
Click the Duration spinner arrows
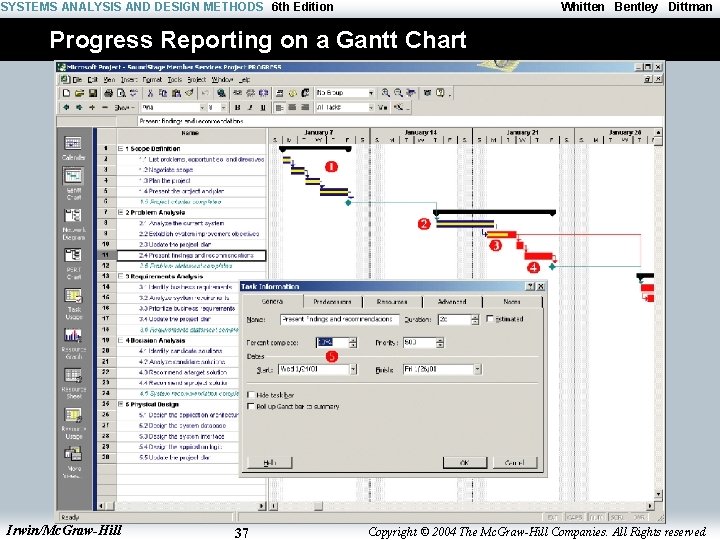click(475, 319)
